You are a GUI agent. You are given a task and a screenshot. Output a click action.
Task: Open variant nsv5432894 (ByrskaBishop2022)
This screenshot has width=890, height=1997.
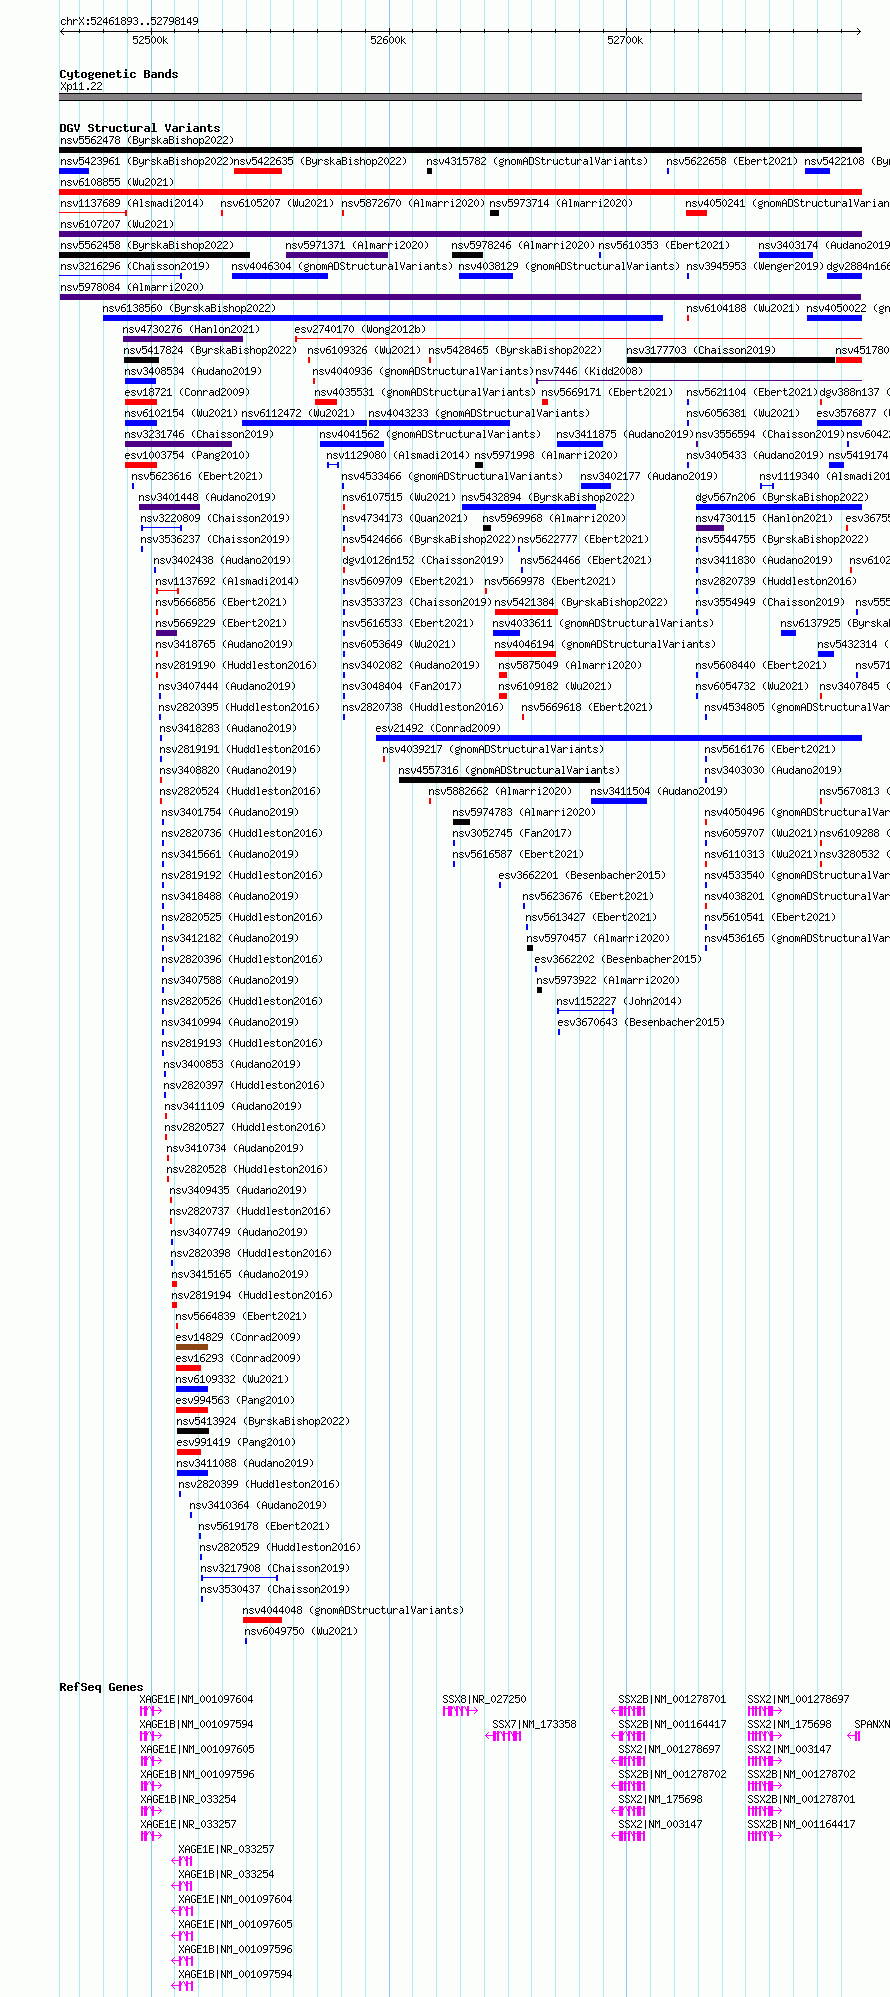tap(548, 497)
